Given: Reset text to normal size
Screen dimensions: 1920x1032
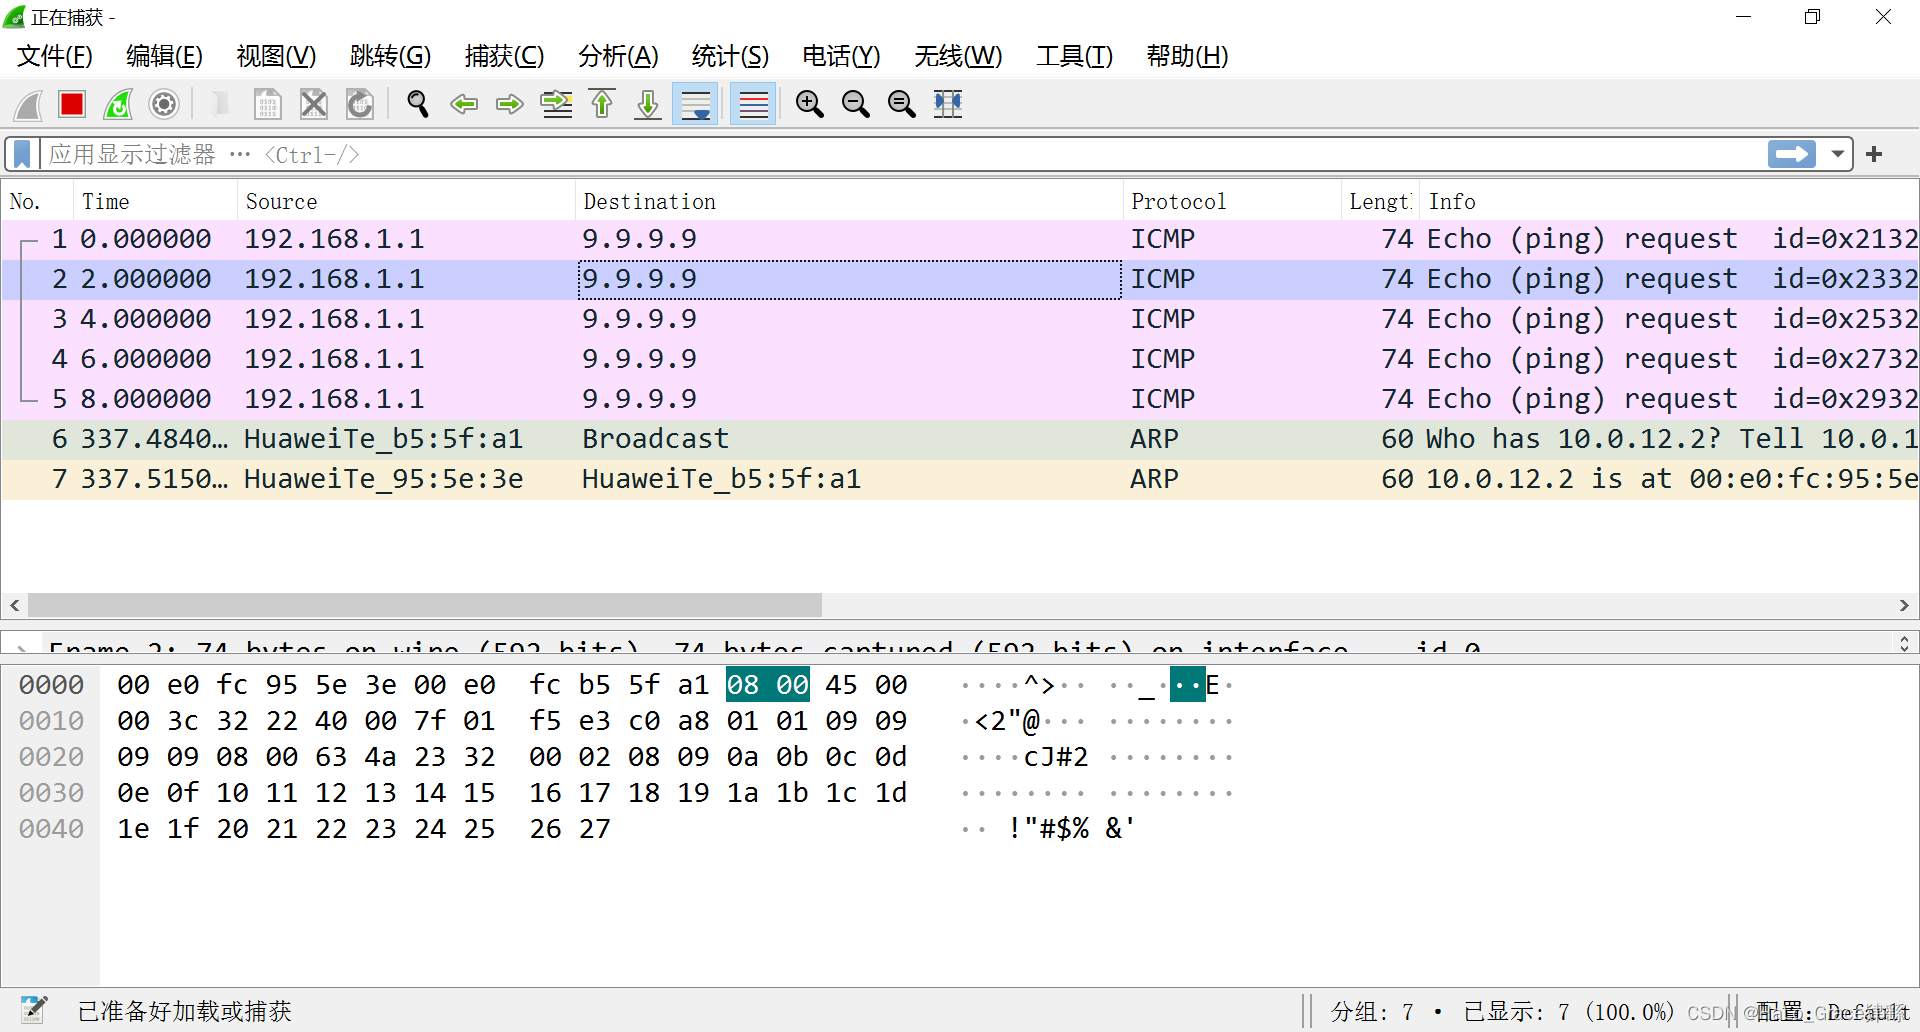Looking at the screenshot, I should pos(902,104).
